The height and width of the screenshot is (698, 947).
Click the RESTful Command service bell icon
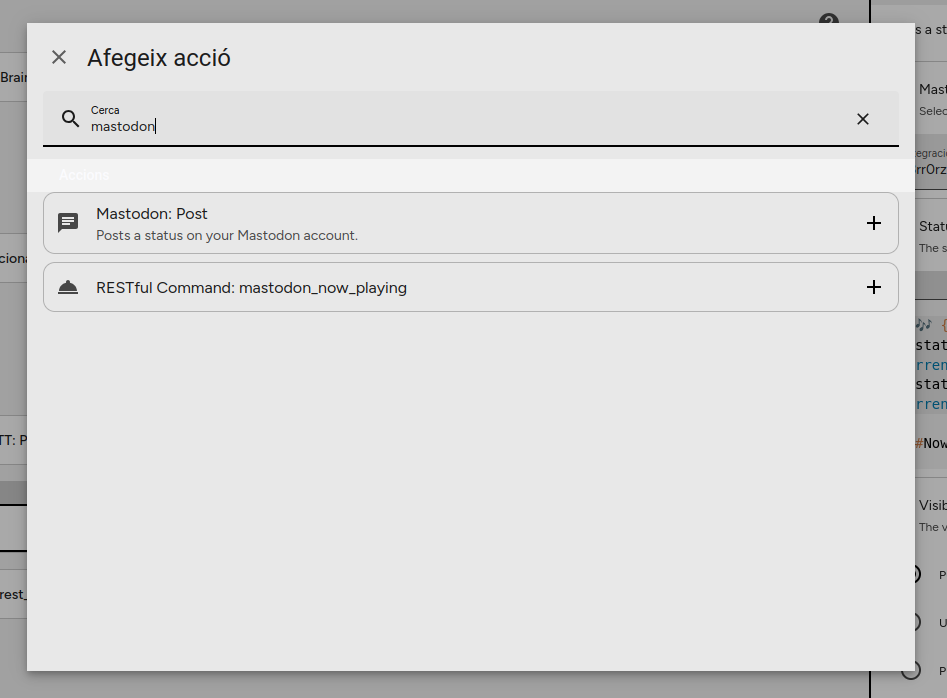[68, 288]
